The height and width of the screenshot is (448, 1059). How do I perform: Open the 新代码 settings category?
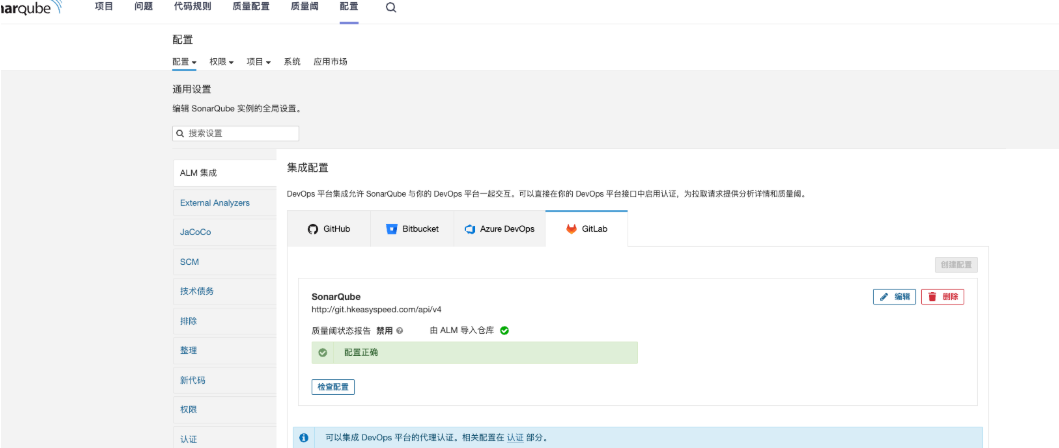click(225, 380)
